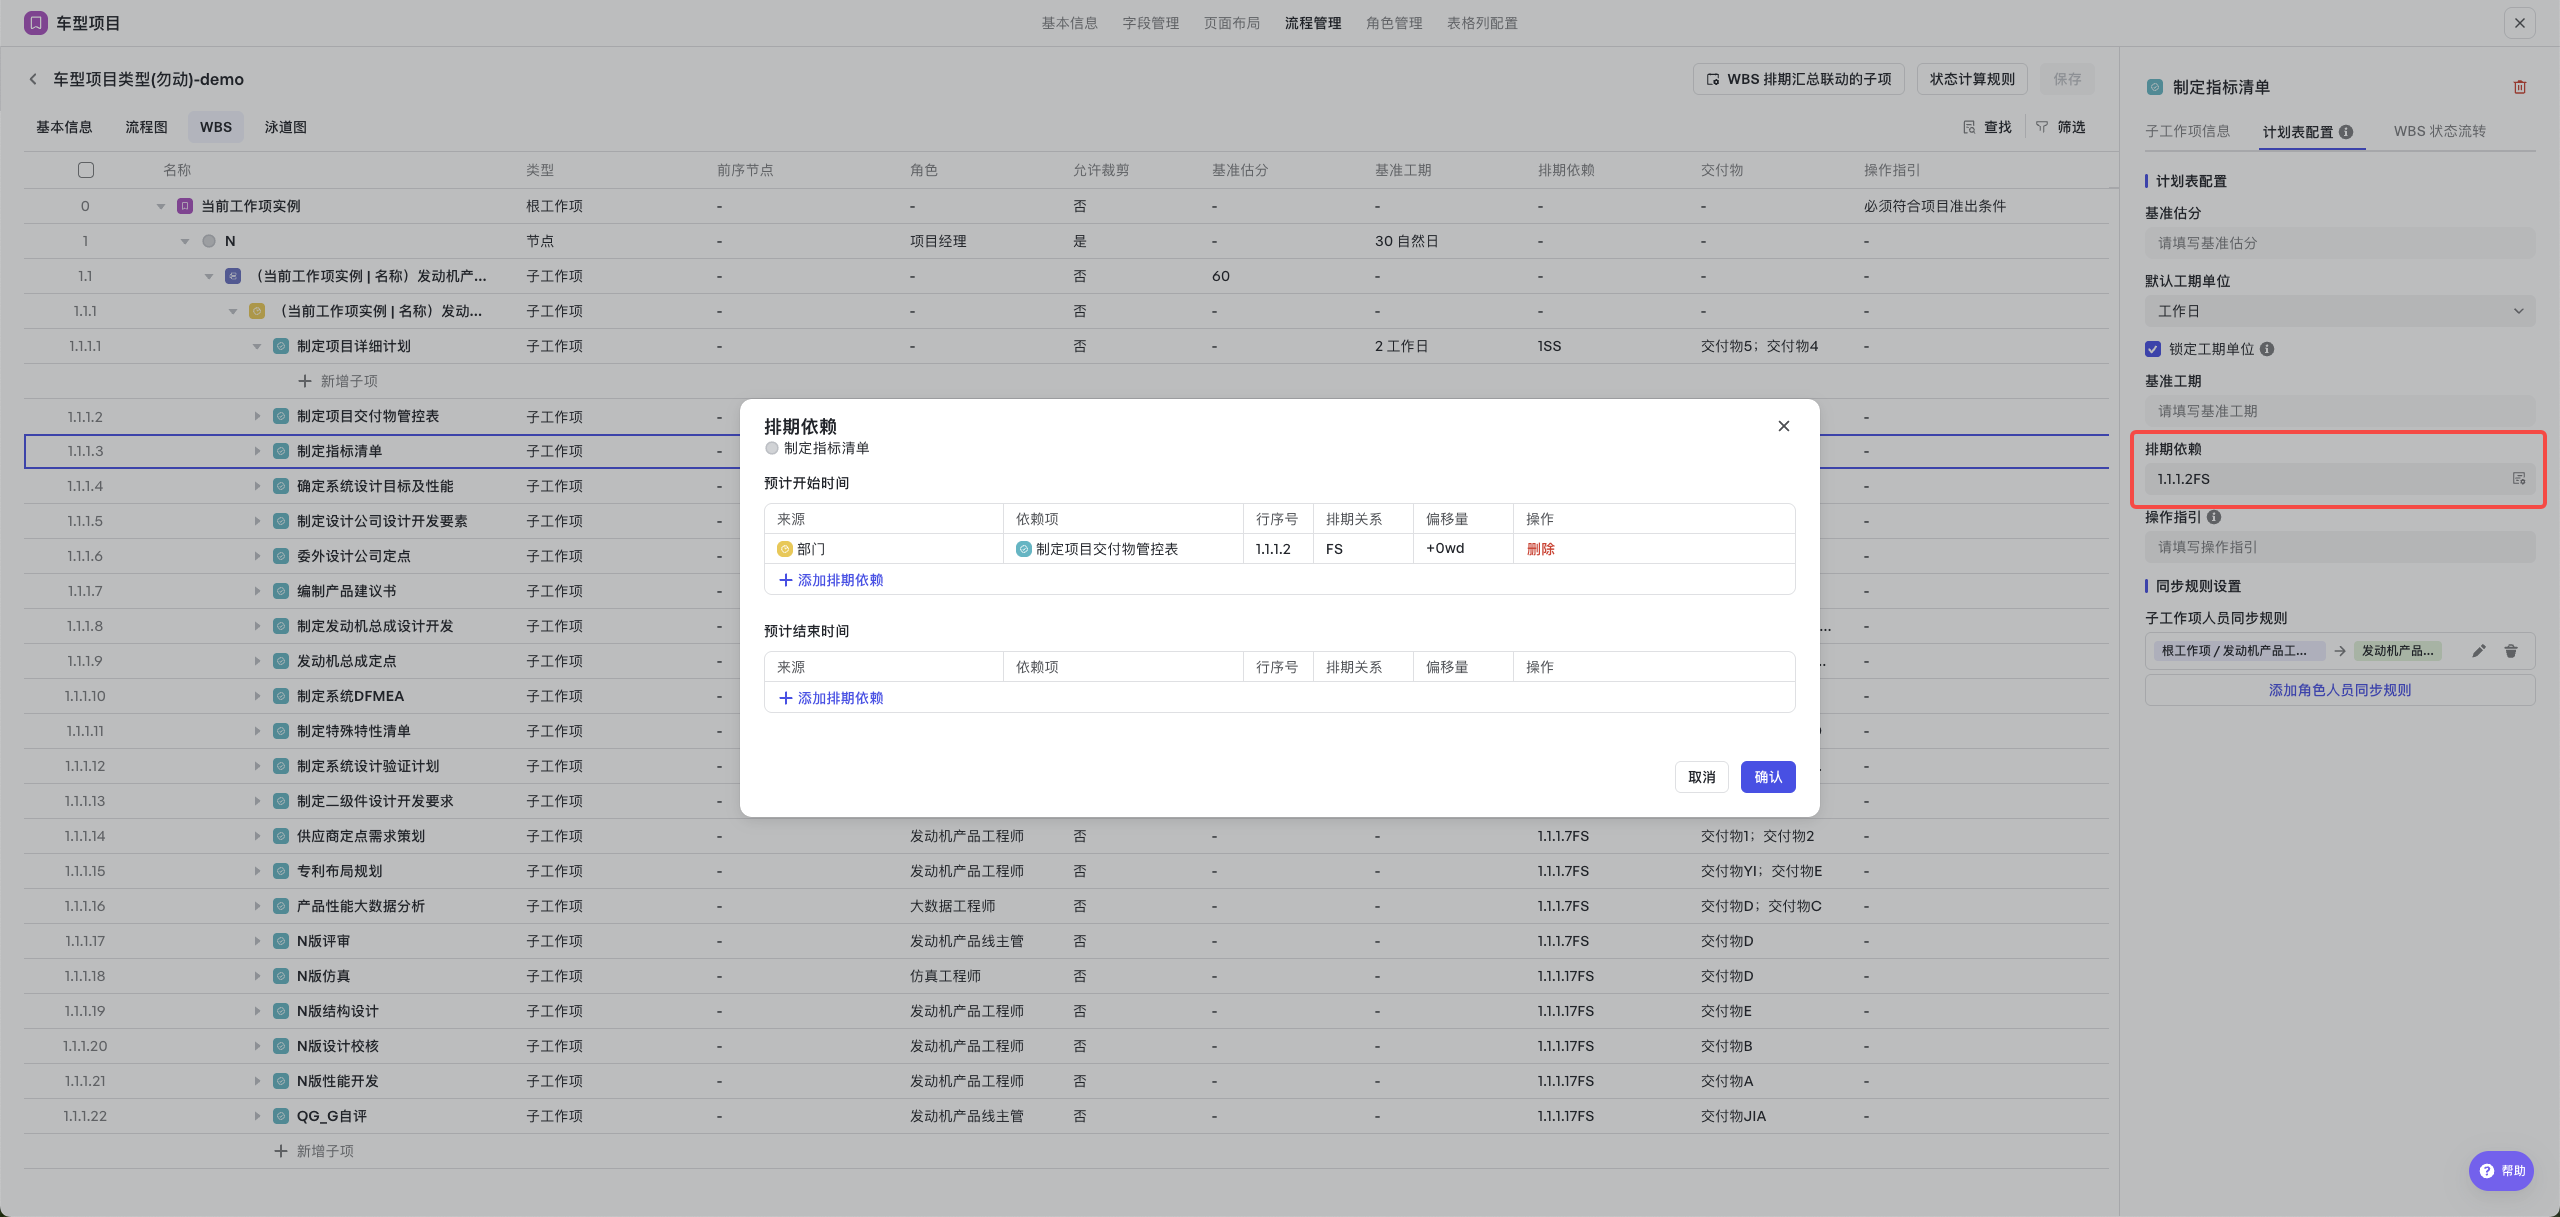
Task: Collapse the N node row
Action: click(x=185, y=241)
